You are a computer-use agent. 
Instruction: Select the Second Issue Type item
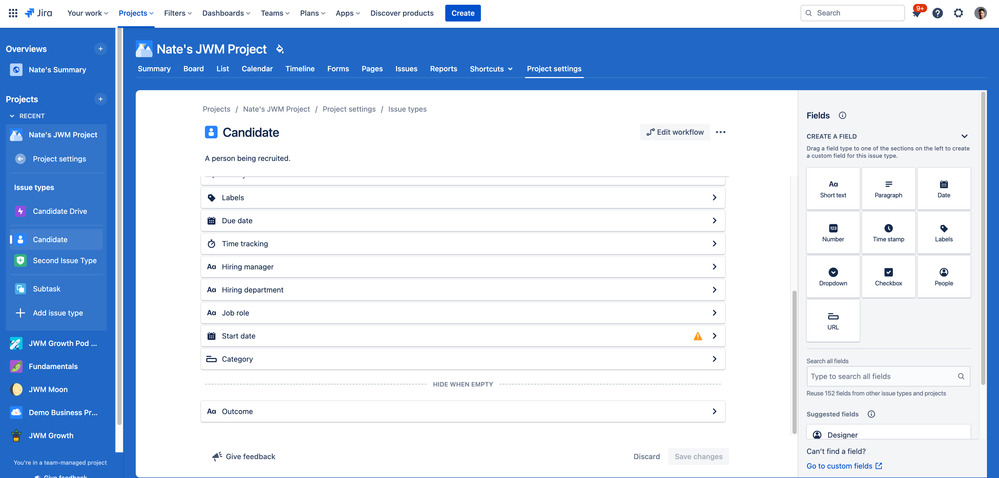(56, 261)
